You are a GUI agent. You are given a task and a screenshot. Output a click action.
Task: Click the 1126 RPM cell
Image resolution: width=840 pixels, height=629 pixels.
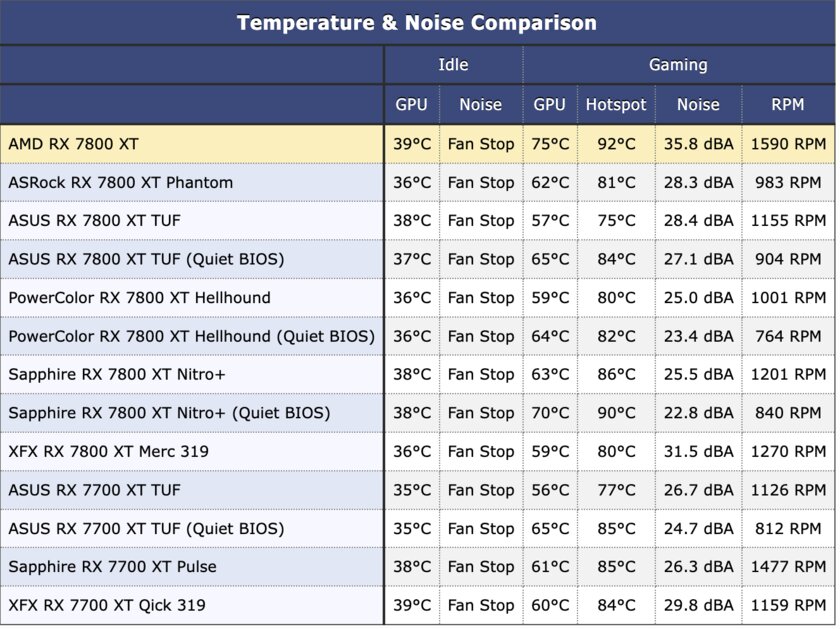(788, 490)
